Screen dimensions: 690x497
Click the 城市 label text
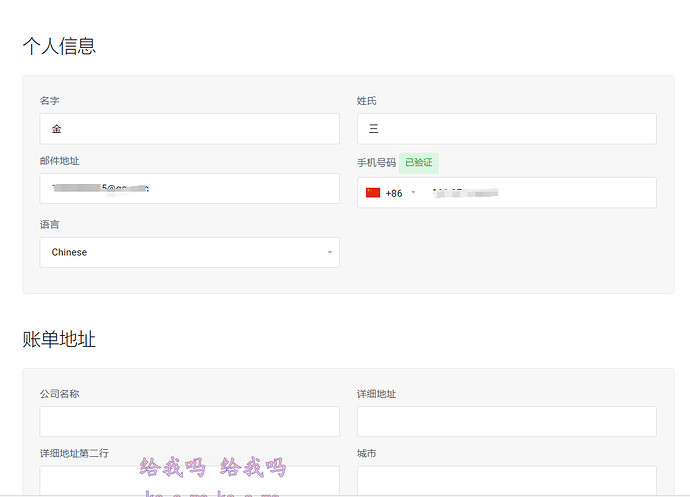tap(367, 453)
